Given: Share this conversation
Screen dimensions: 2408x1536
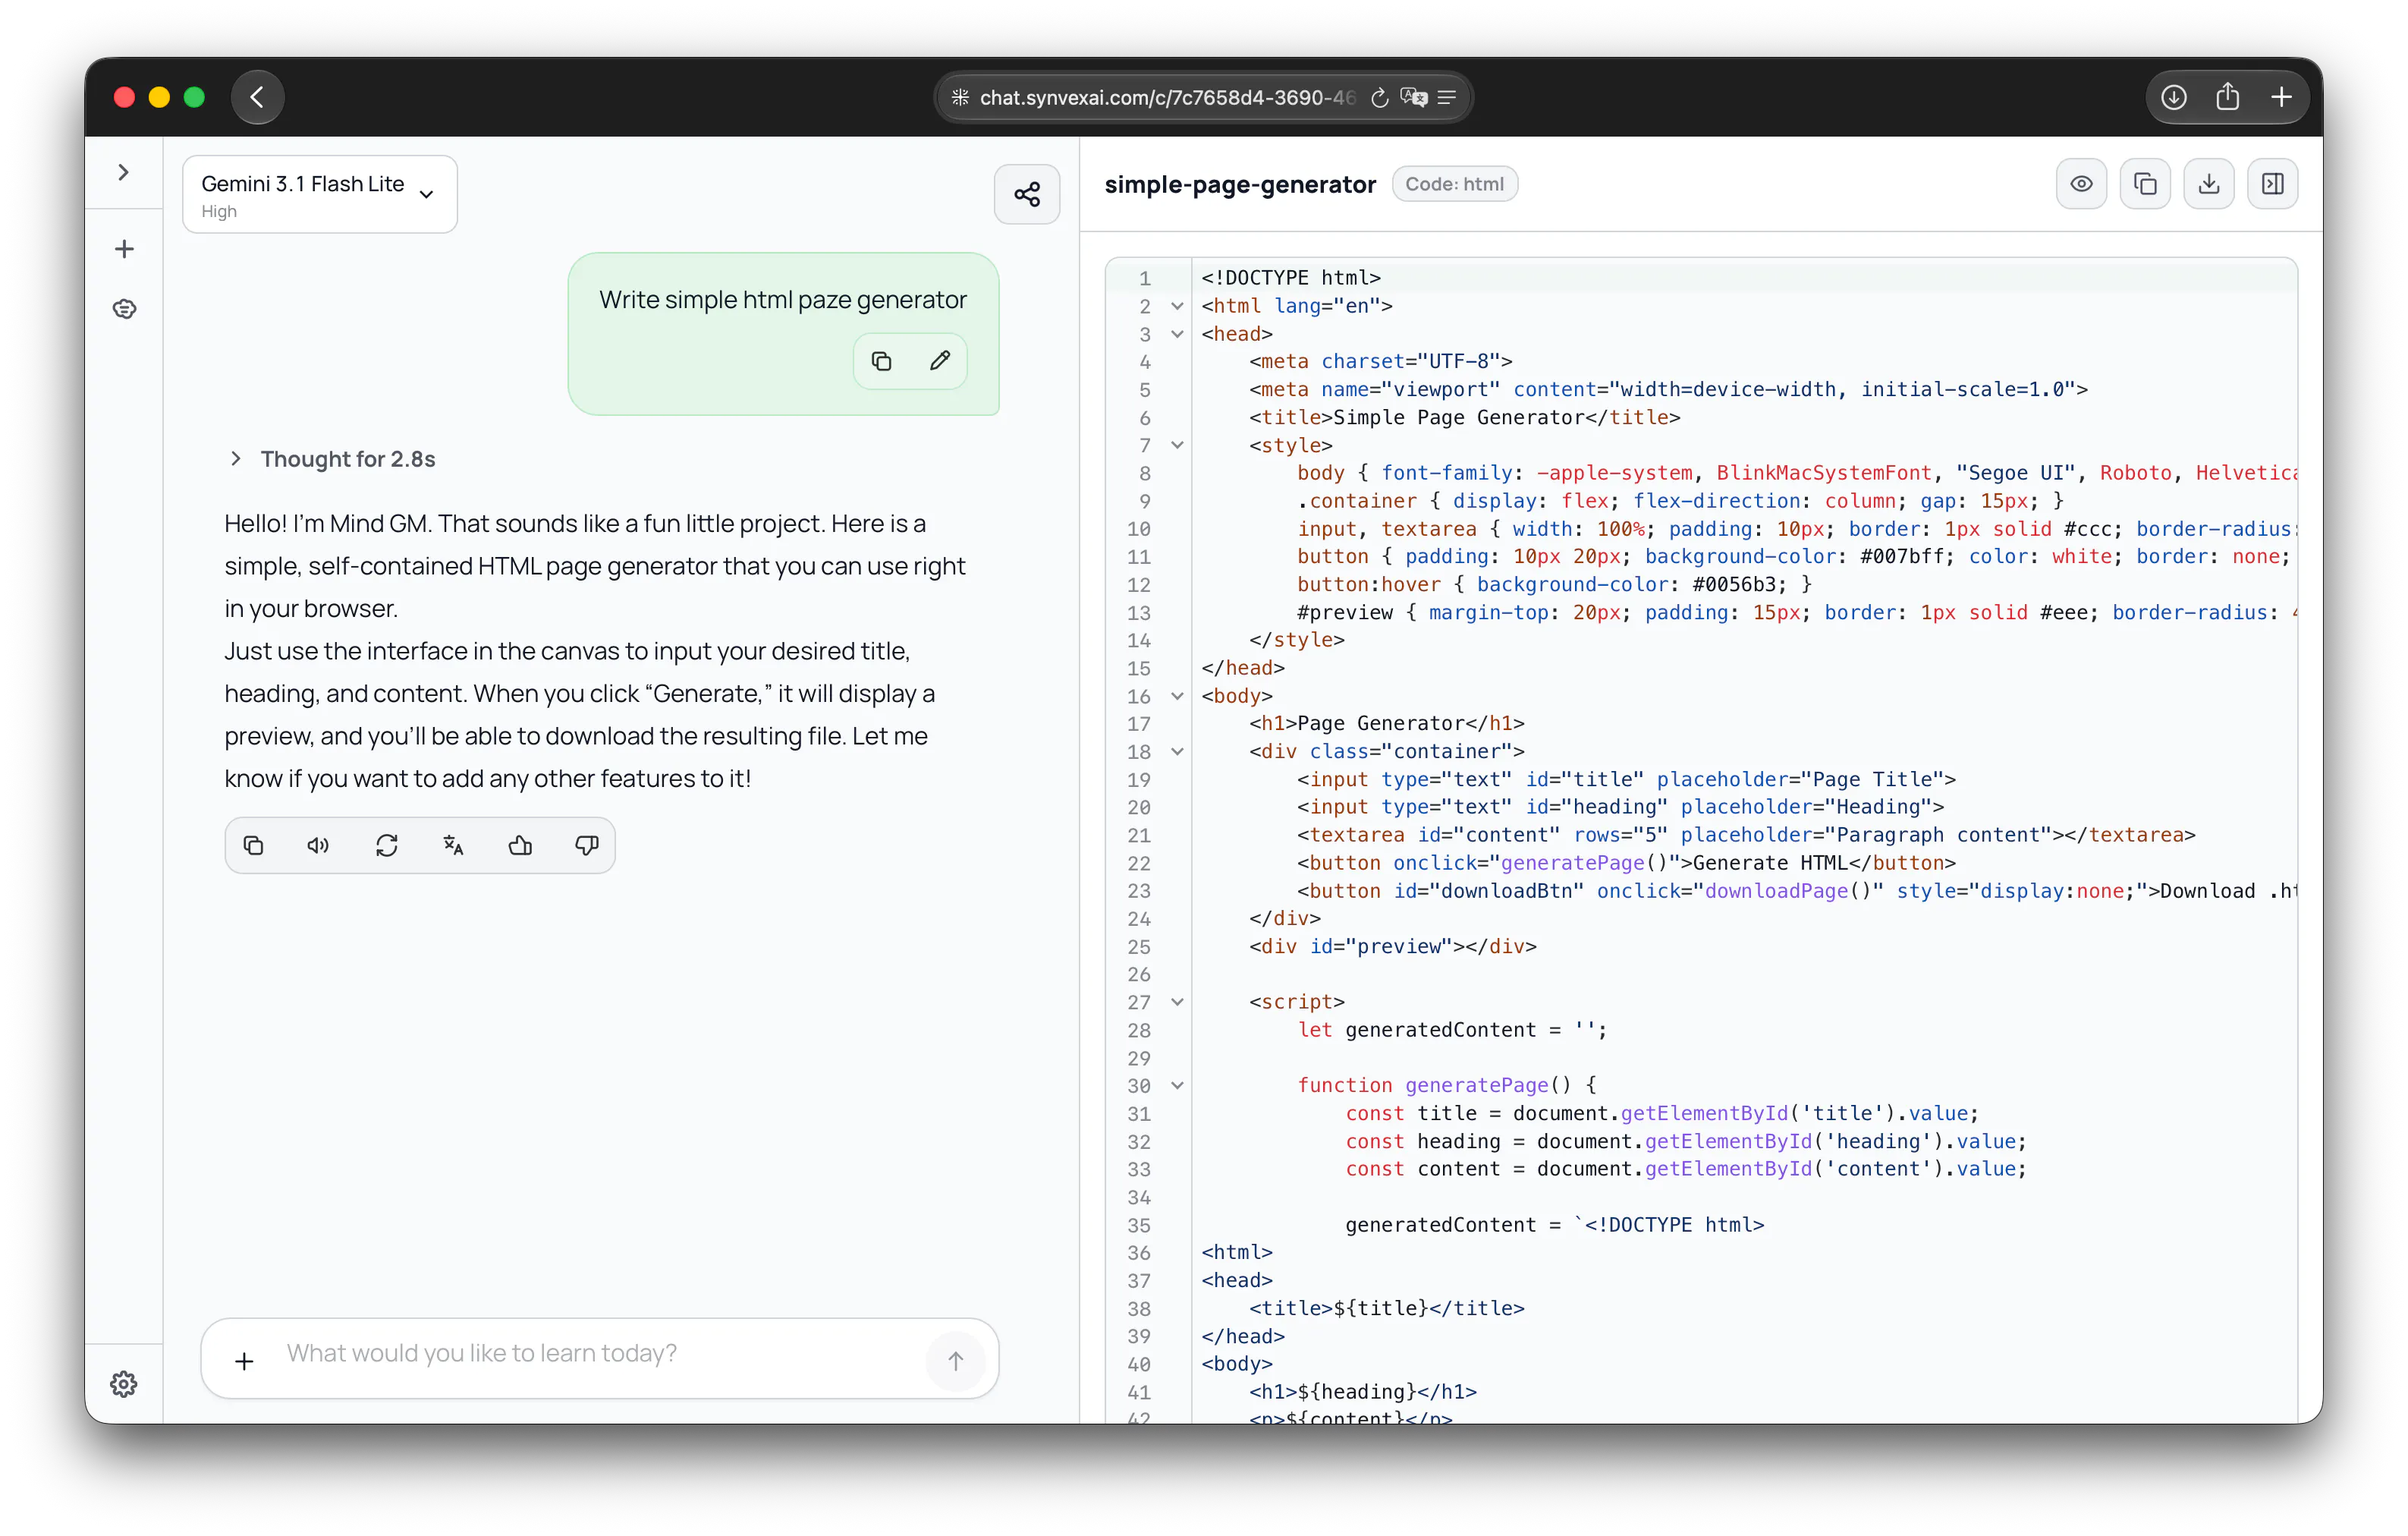Looking at the screenshot, I should click(1026, 194).
